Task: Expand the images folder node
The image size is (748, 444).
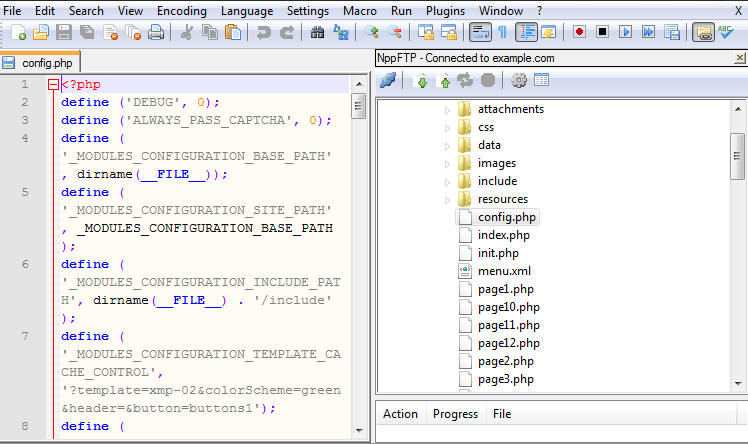Action: tap(448, 163)
